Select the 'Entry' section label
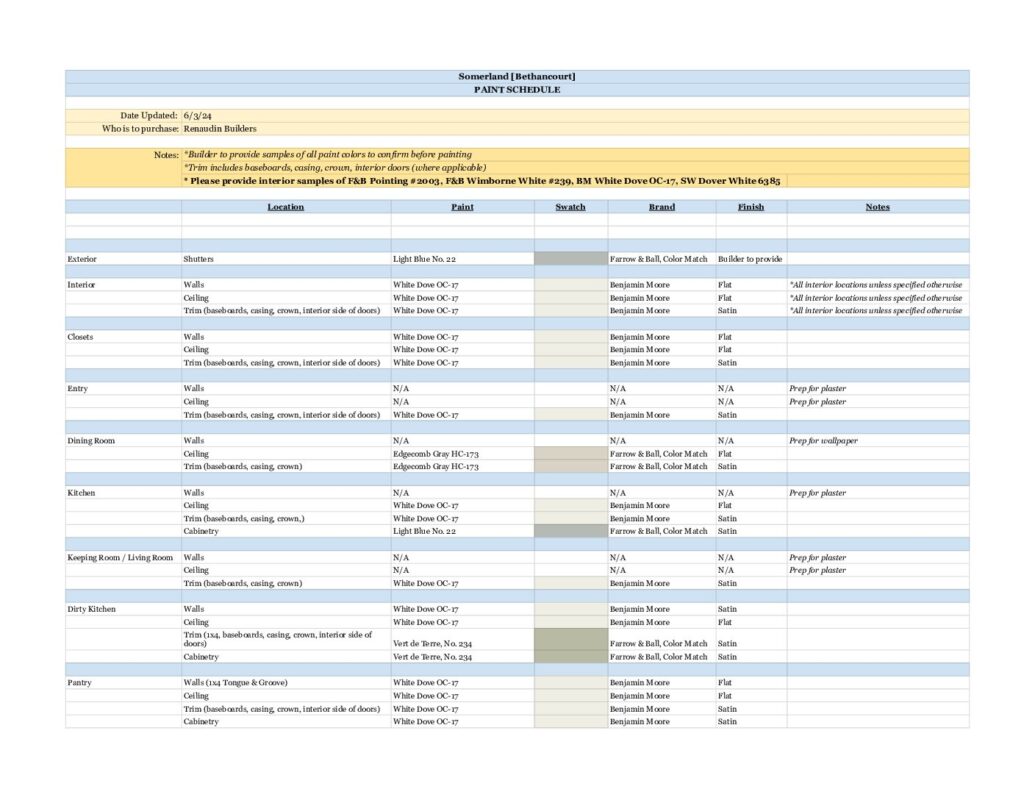 pyautogui.click(x=77, y=388)
